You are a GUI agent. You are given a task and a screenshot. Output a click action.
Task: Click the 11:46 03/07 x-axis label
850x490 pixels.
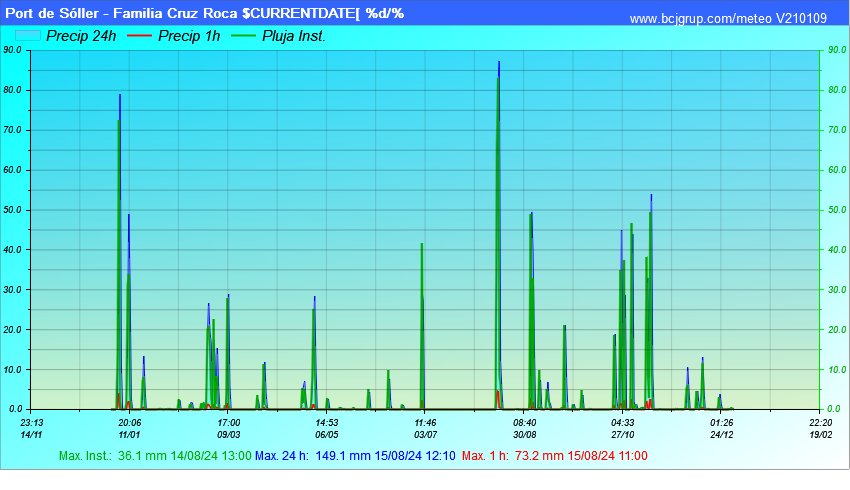click(425, 429)
